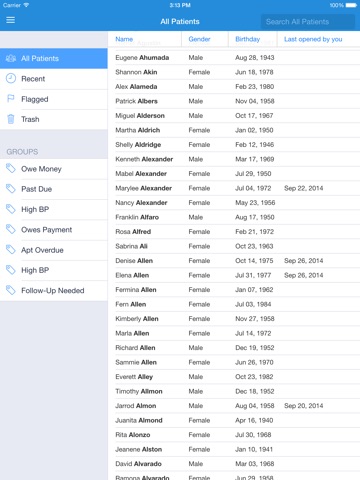The width and height of the screenshot is (360, 480).
Task: Open the hamburger menu icon
Action: point(11,20)
